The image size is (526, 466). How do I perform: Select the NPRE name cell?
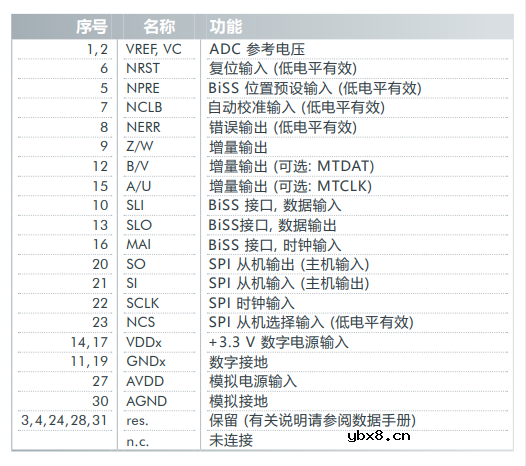click(143, 88)
